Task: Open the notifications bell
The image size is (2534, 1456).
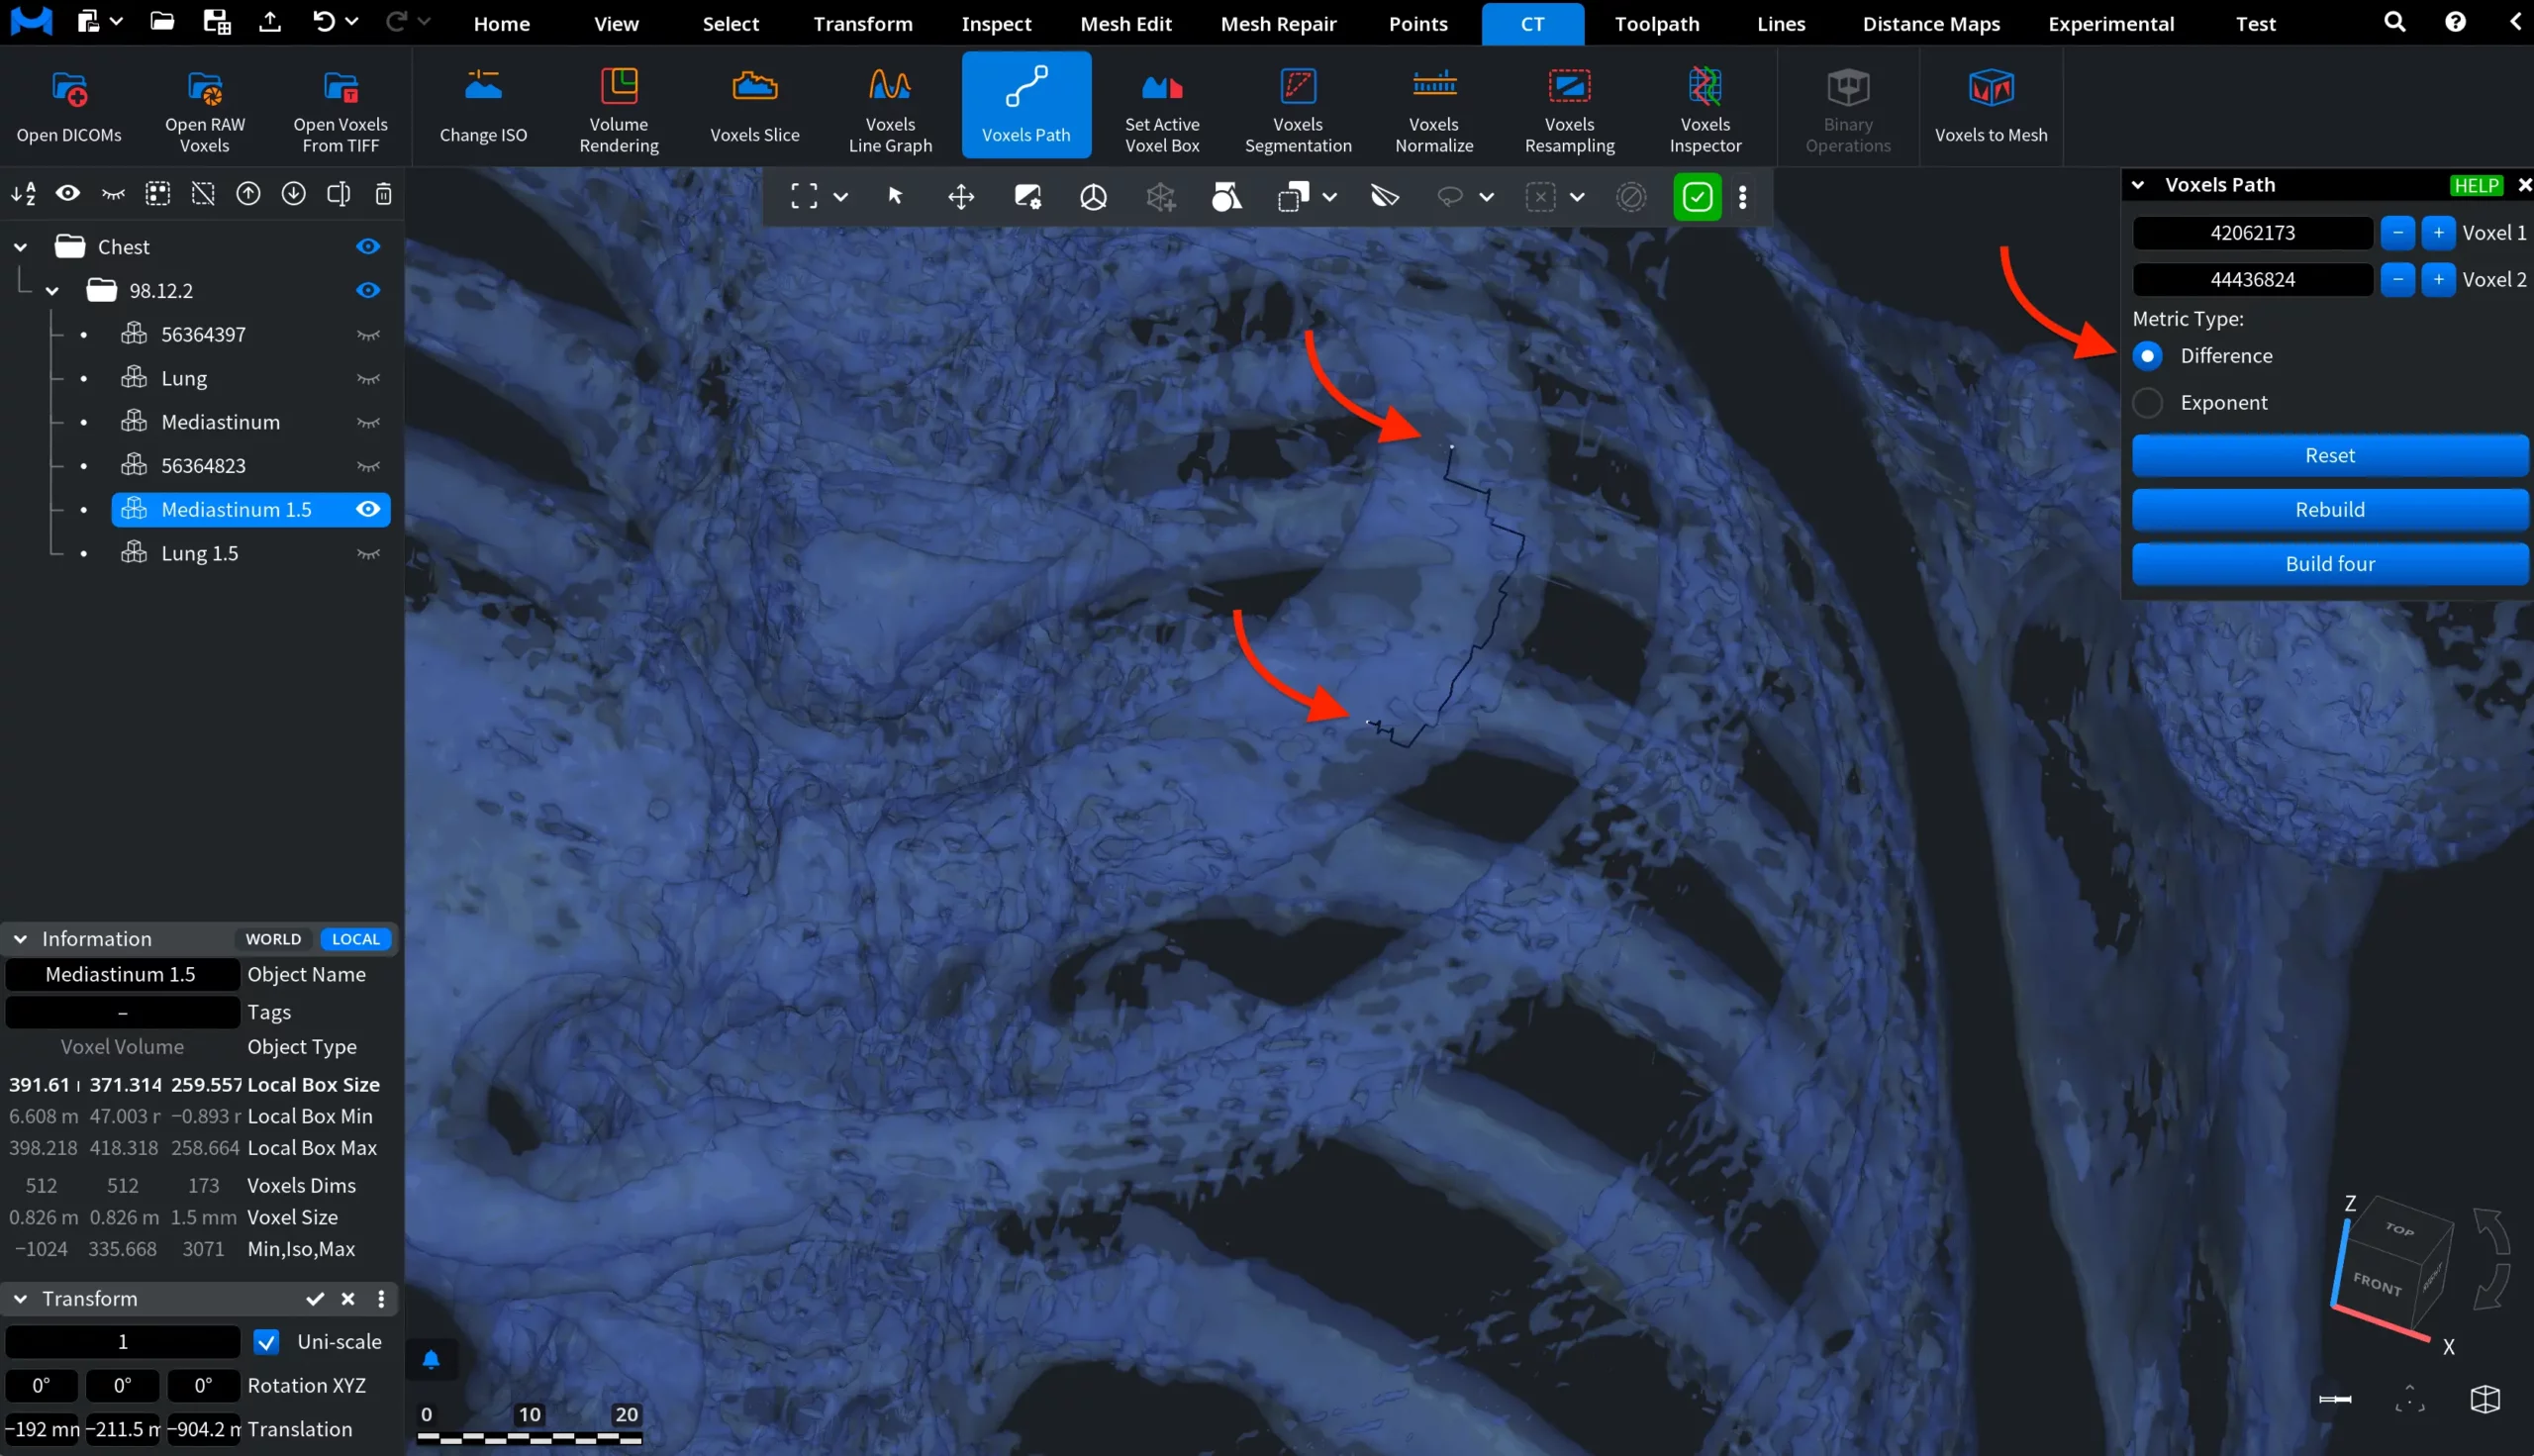Action: [431, 1359]
